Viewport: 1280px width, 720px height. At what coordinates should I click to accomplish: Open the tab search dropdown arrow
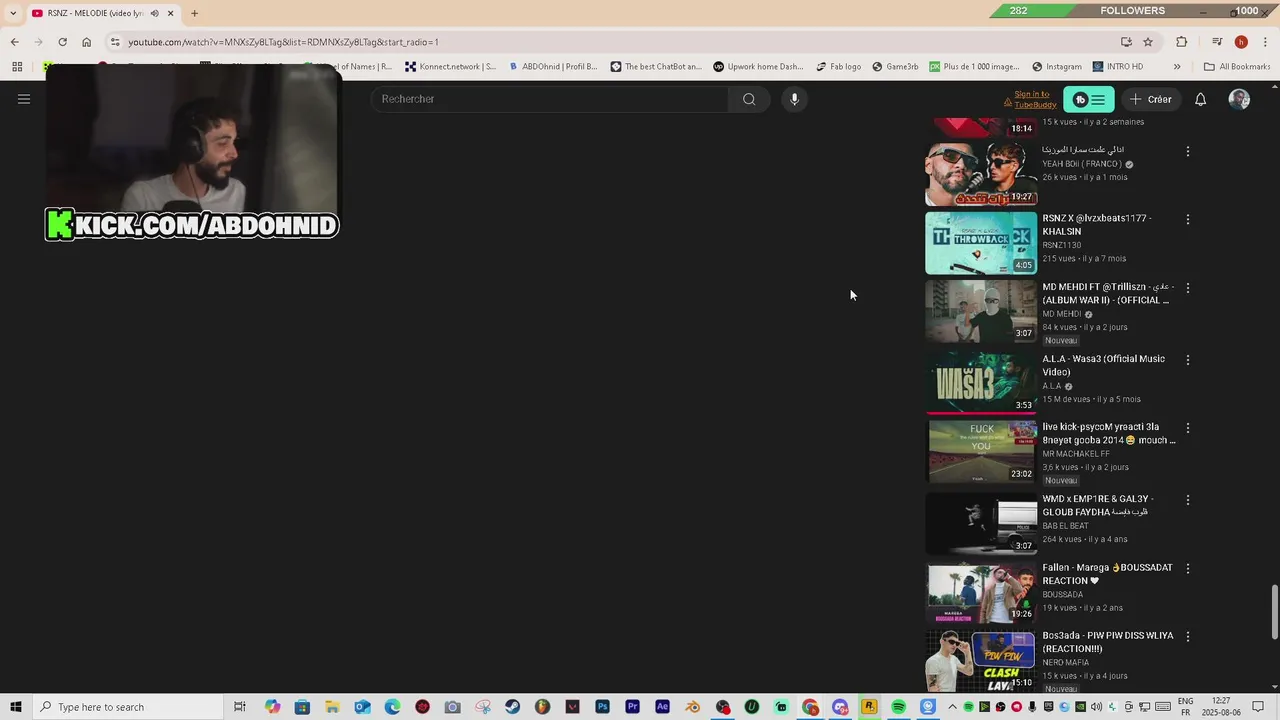coord(12,13)
